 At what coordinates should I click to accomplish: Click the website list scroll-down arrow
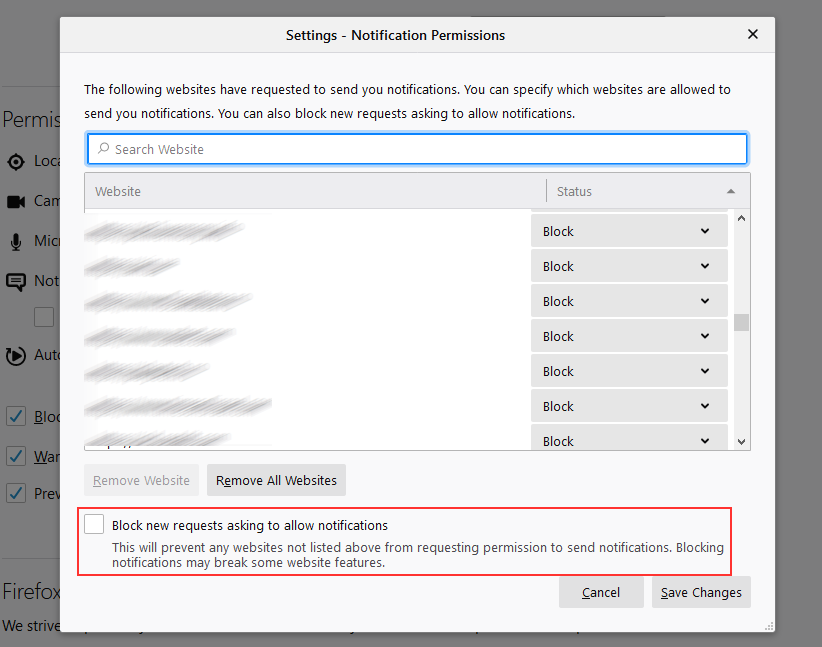click(x=741, y=441)
